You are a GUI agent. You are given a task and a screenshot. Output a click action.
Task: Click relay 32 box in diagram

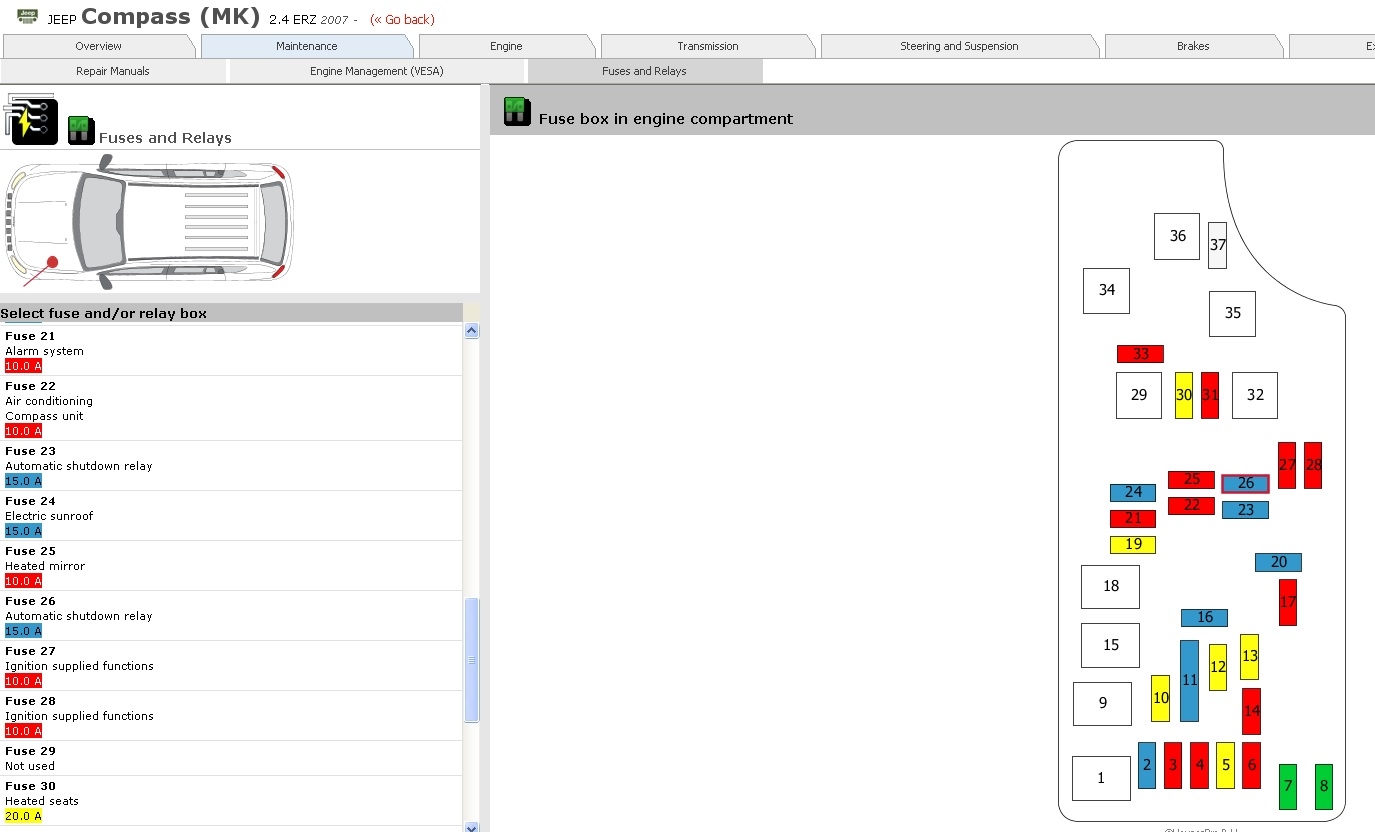pyautogui.click(x=1255, y=395)
